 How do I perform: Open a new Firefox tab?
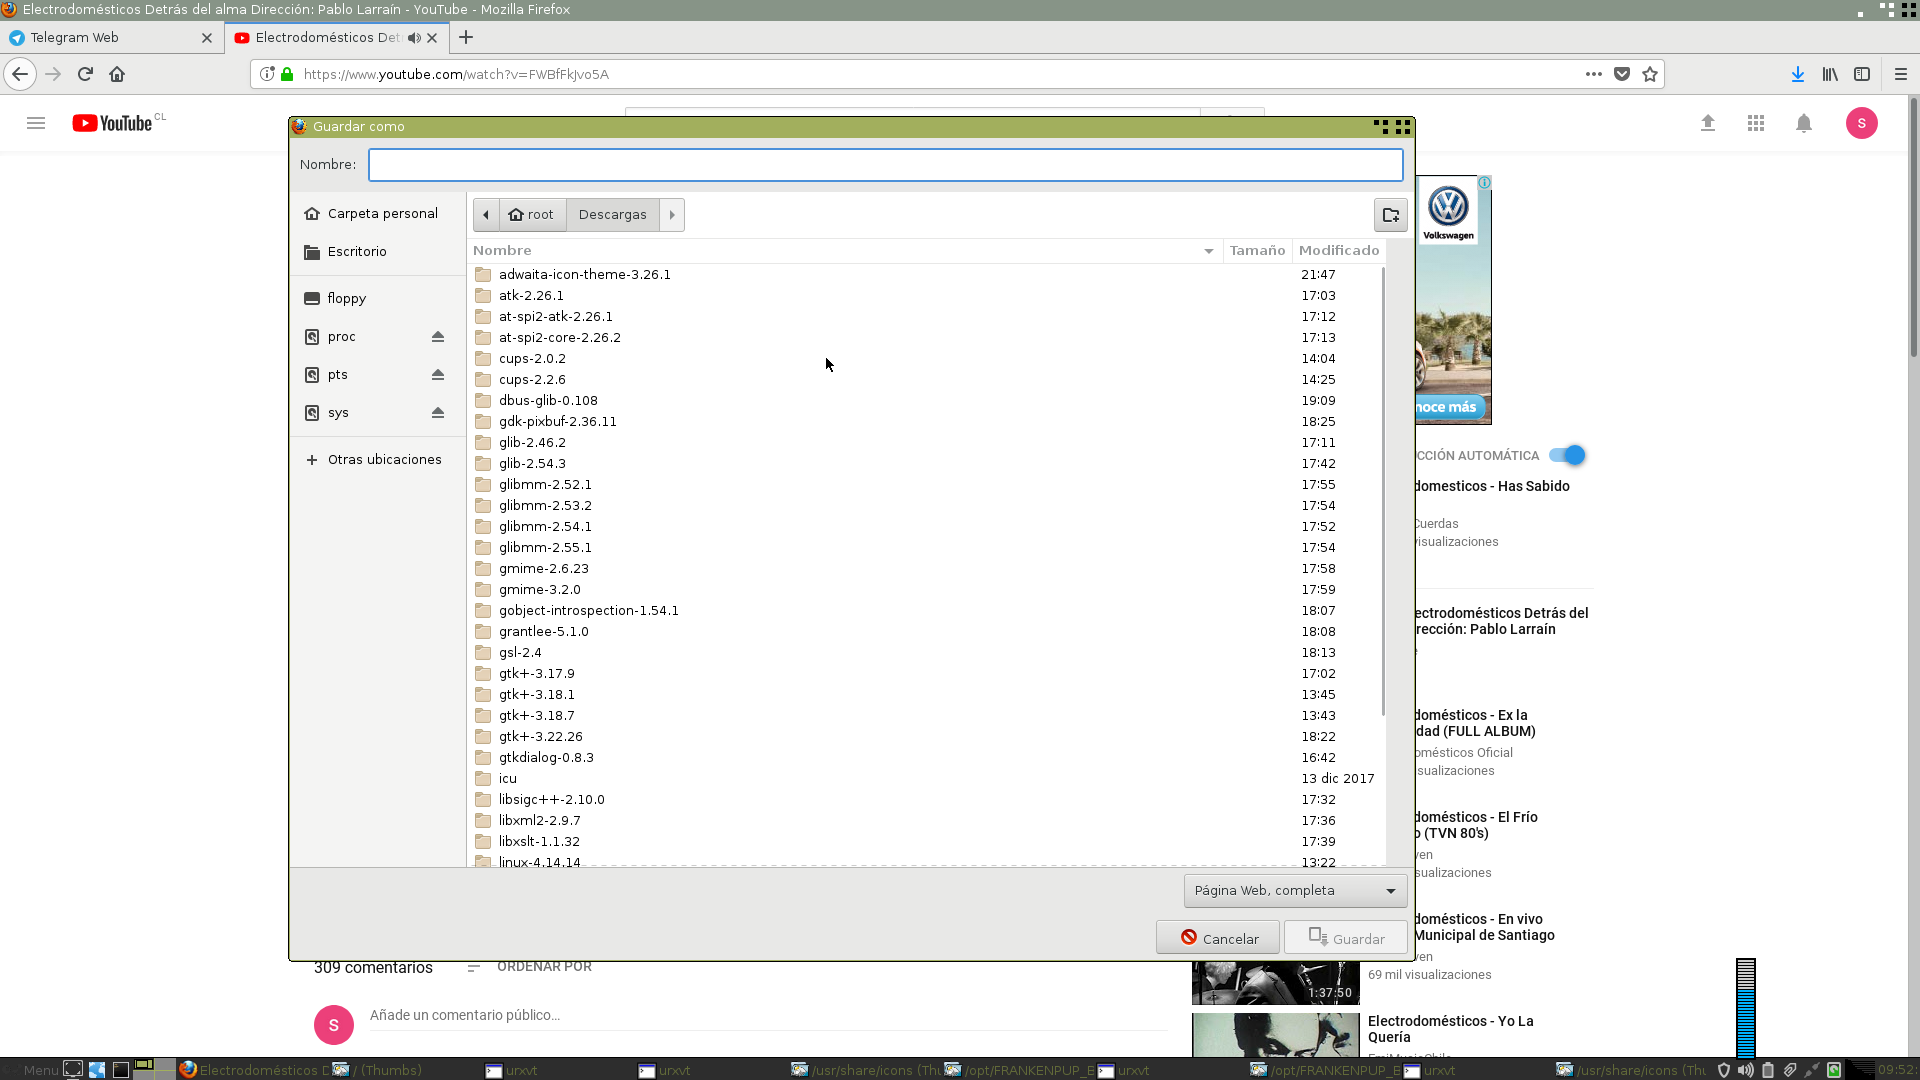466,38
